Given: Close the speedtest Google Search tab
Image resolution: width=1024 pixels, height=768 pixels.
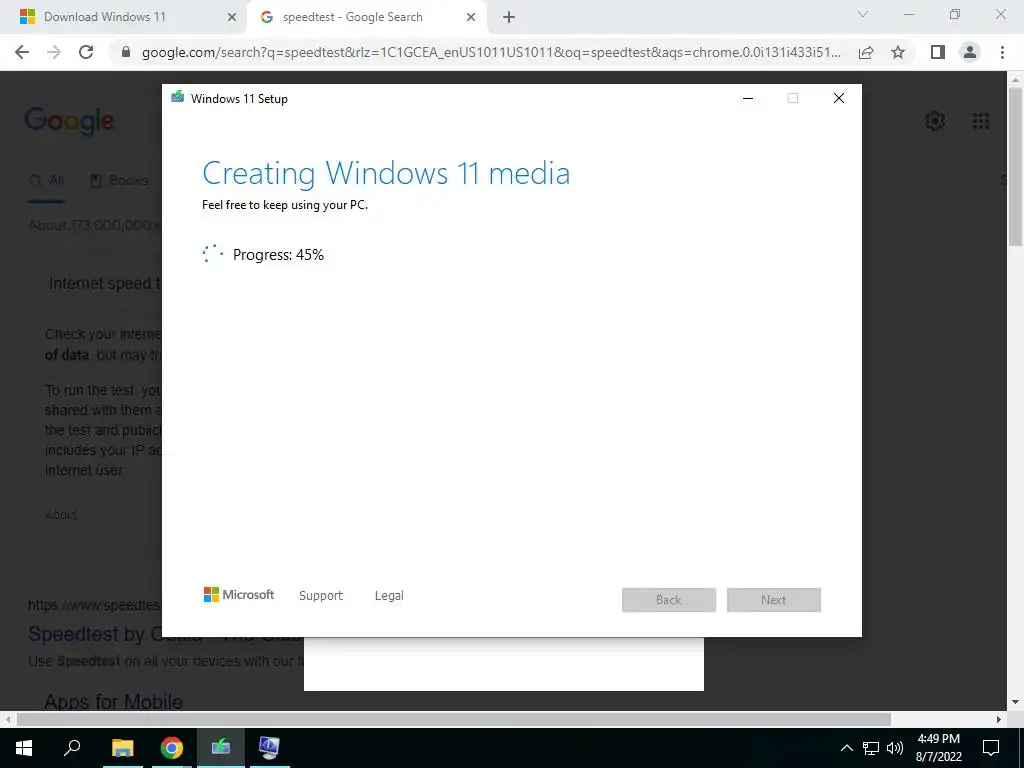Looking at the screenshot, I should tap(471, 17).
